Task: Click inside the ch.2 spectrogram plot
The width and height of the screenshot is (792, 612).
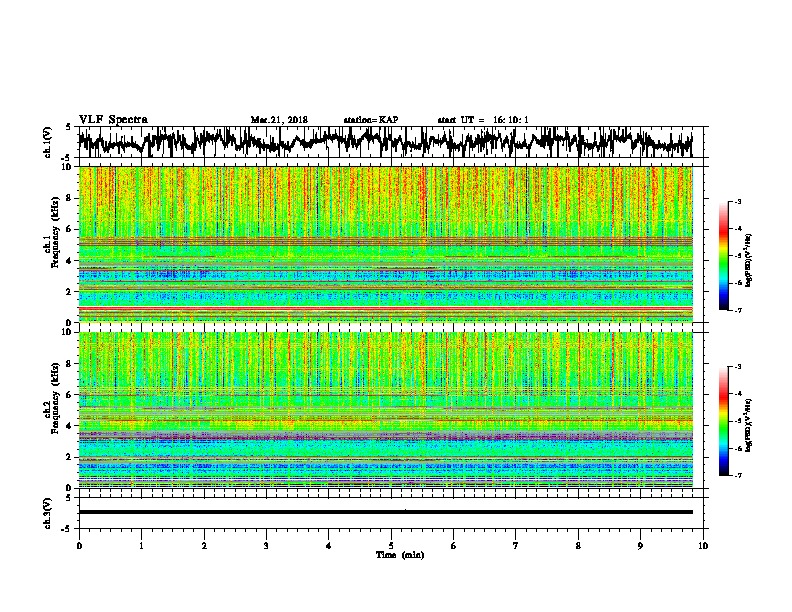Action: 385,410
